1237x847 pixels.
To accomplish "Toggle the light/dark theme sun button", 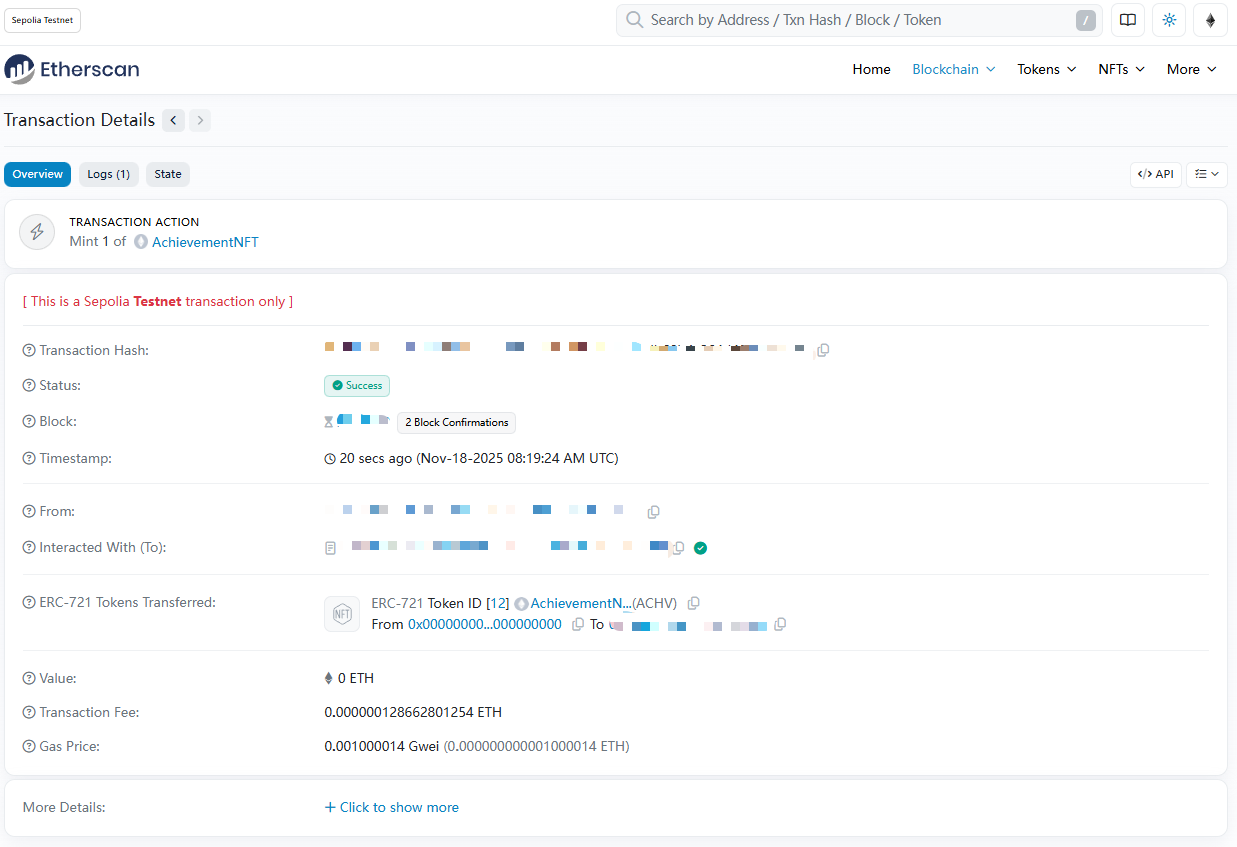I will (1169, 20).
